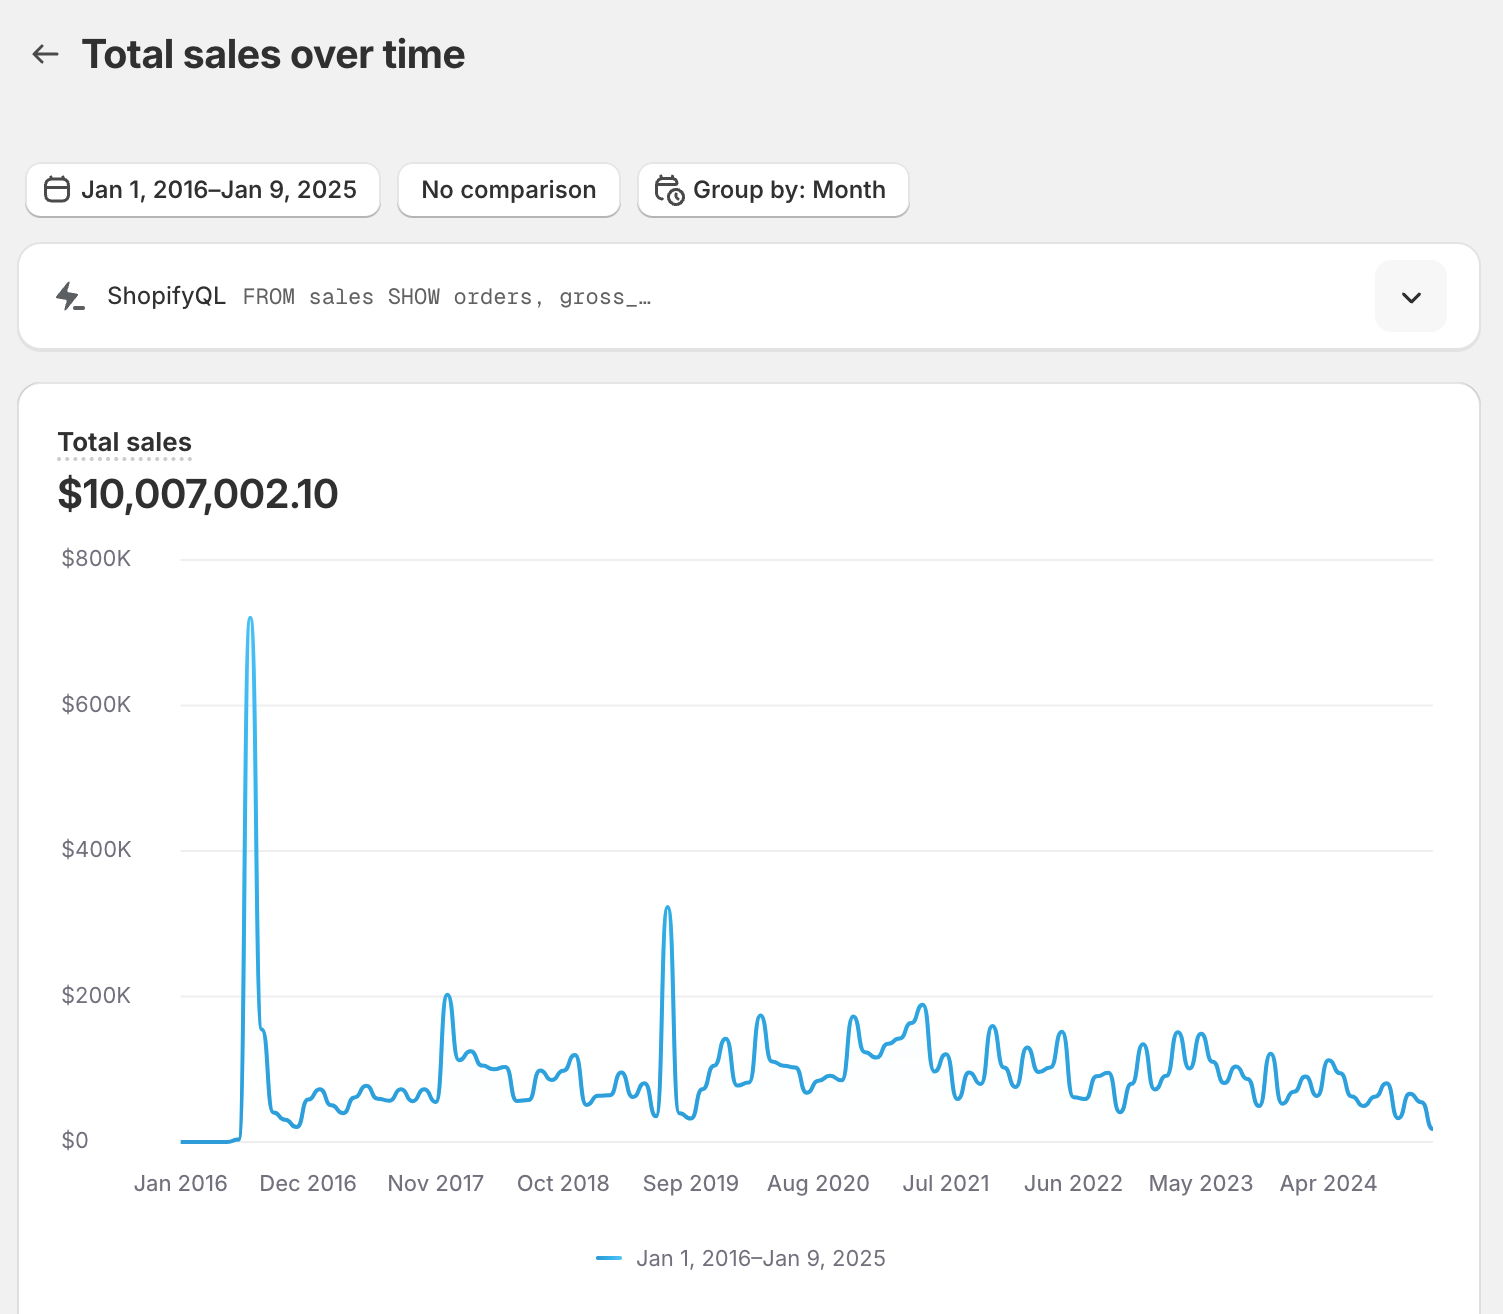Click the clock icon next to Group by
Image resolution: width=1503 pixels, height=1314 pixels.
pos(669,189)
